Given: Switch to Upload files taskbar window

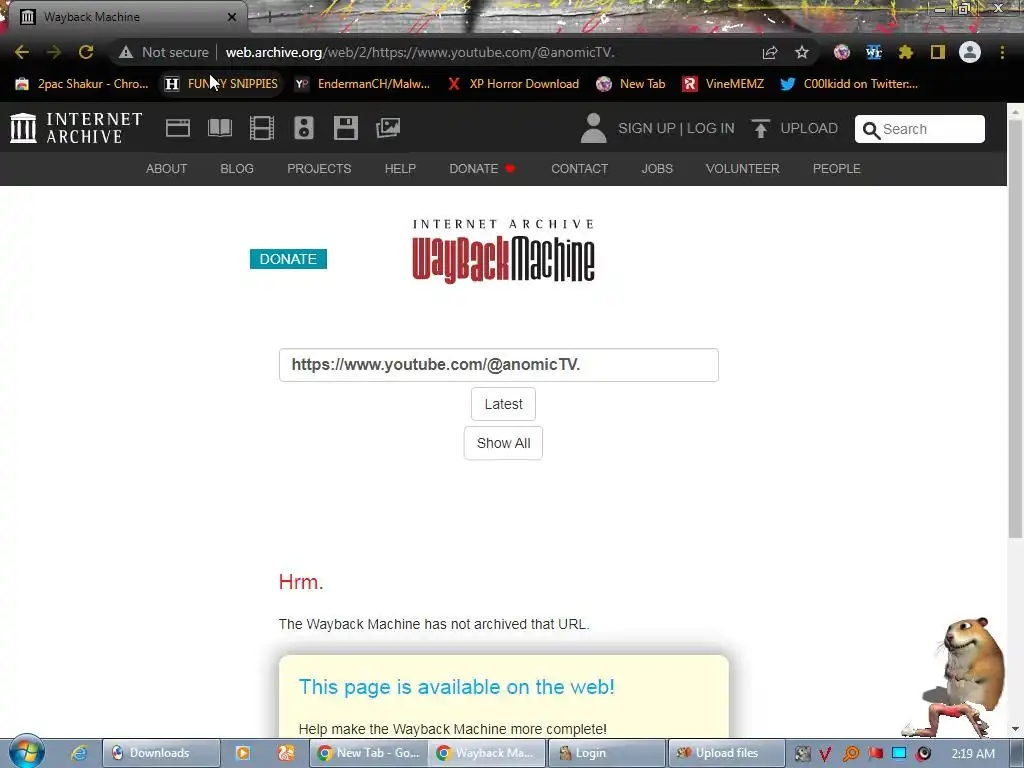Looking at the screenshot, I should [726, 753].
